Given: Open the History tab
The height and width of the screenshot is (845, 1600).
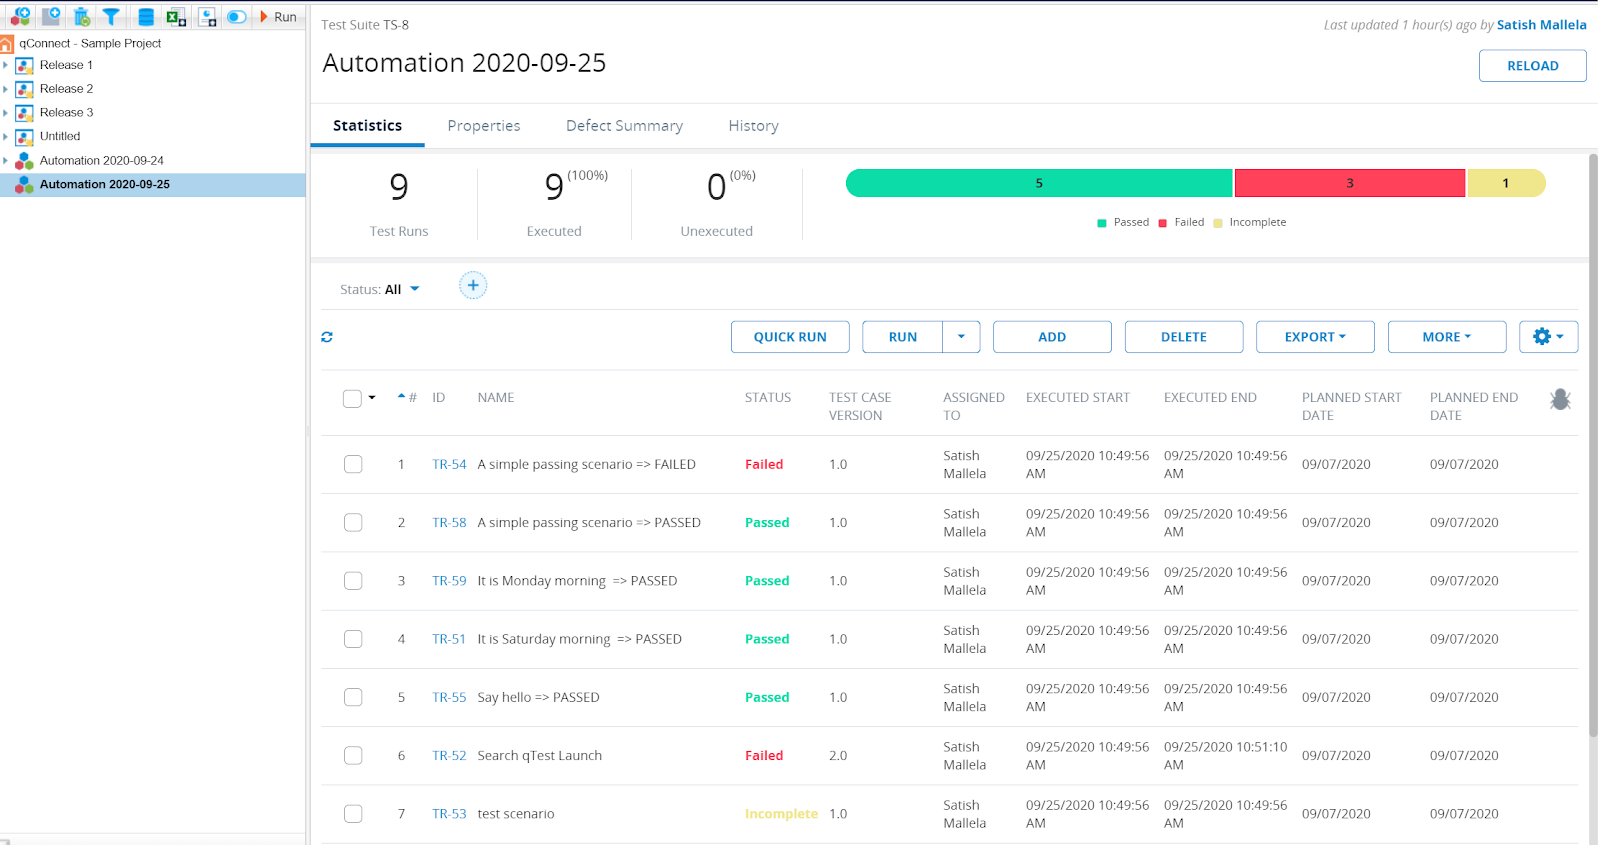Looking at the screenshot, I should 753,126.
